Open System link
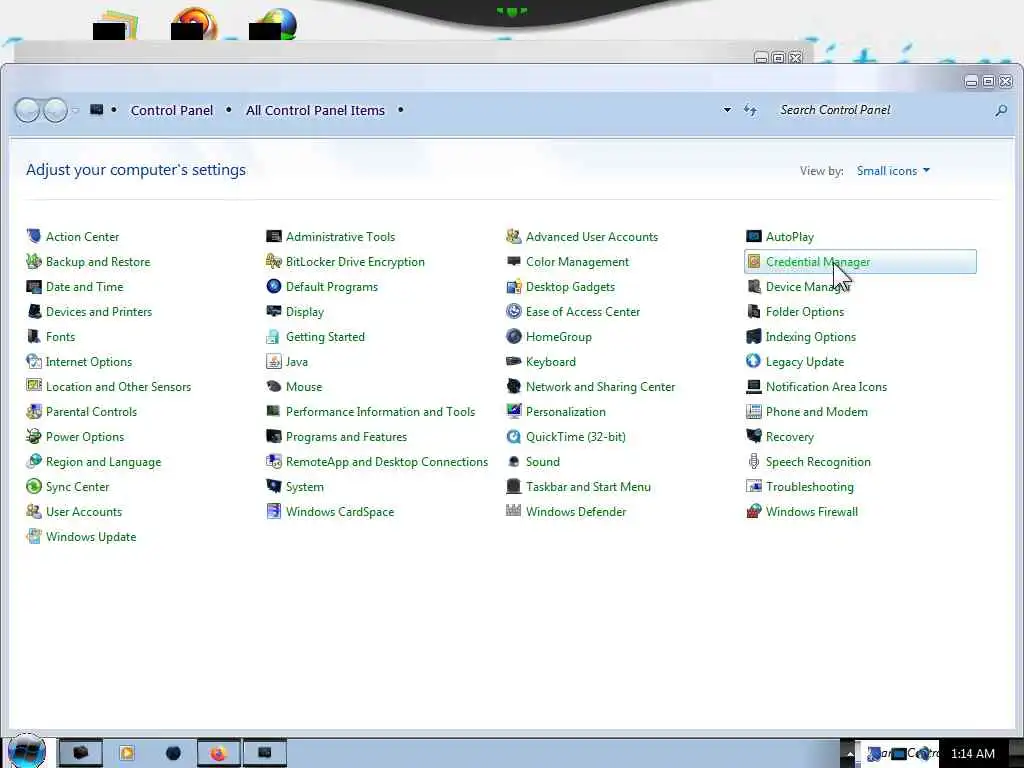The width and height of the screenshot is (1024, 768). click(x=304, y=487)
